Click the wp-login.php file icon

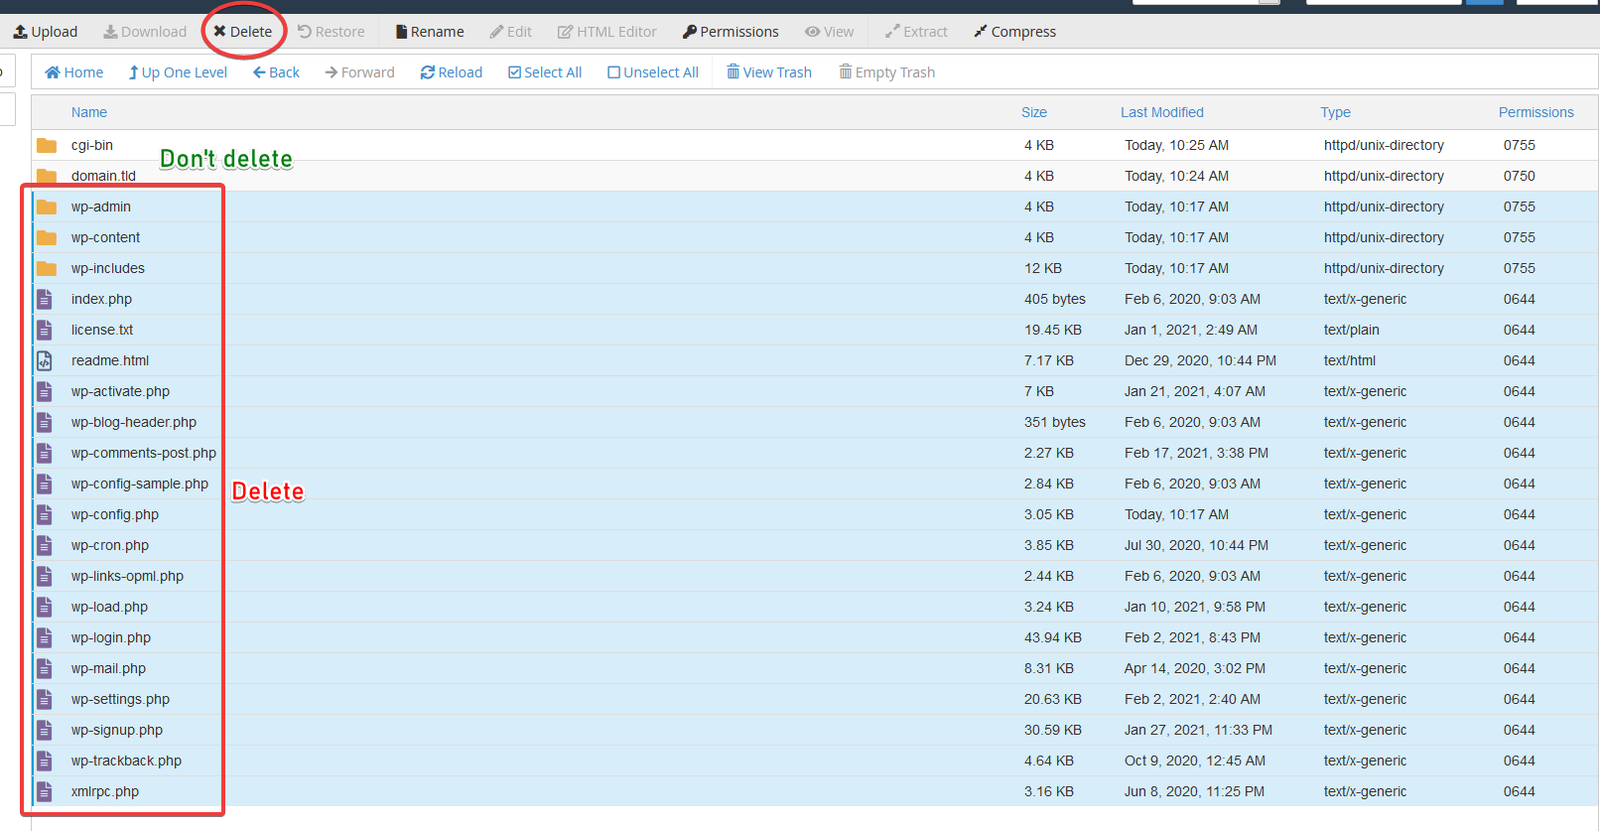[45, 638]
